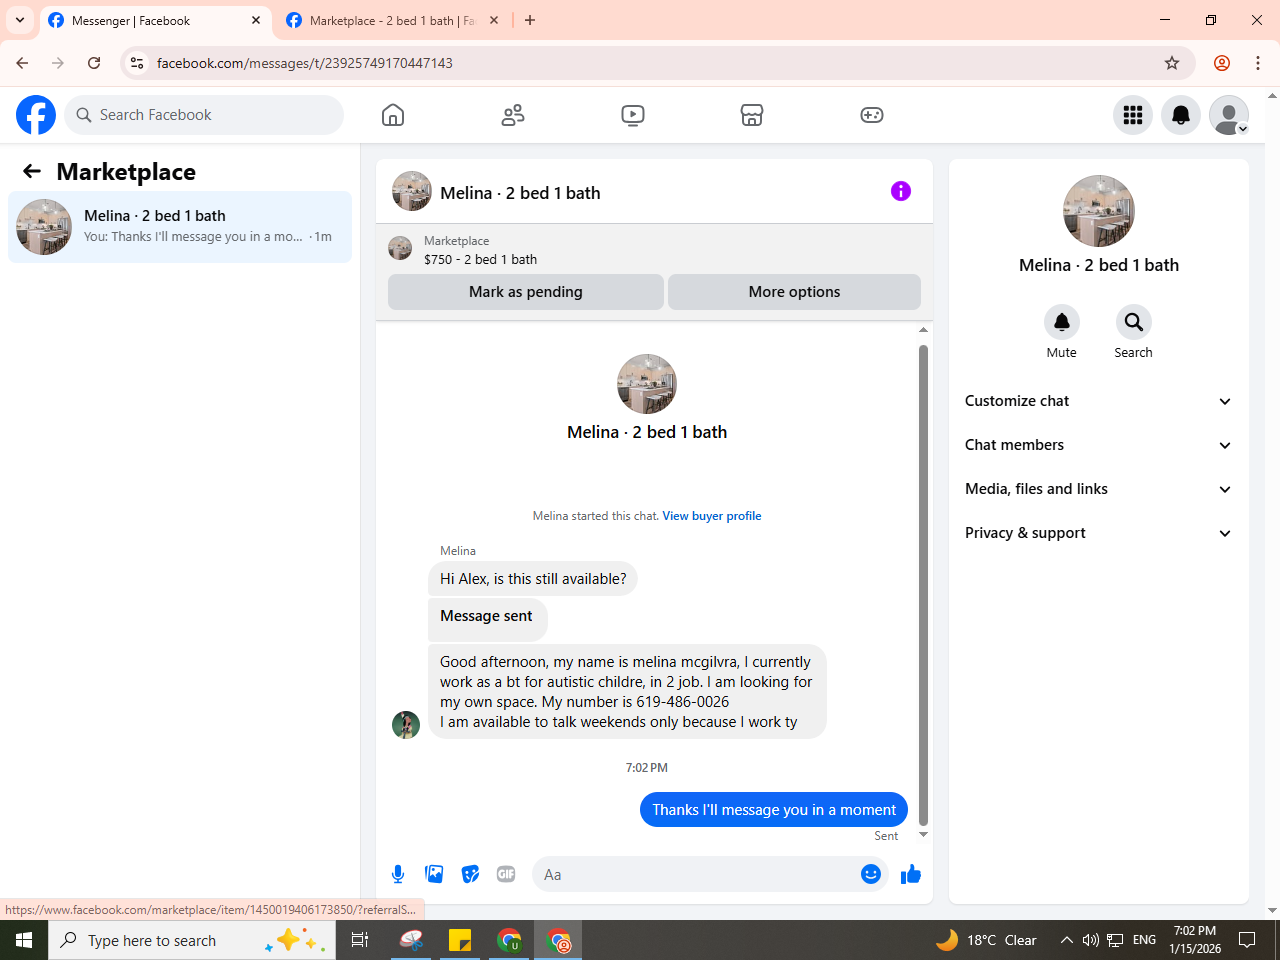The width and height of the screenshot is (1280, 960).
Task: Click the Aa message input box
Action: 696,874
